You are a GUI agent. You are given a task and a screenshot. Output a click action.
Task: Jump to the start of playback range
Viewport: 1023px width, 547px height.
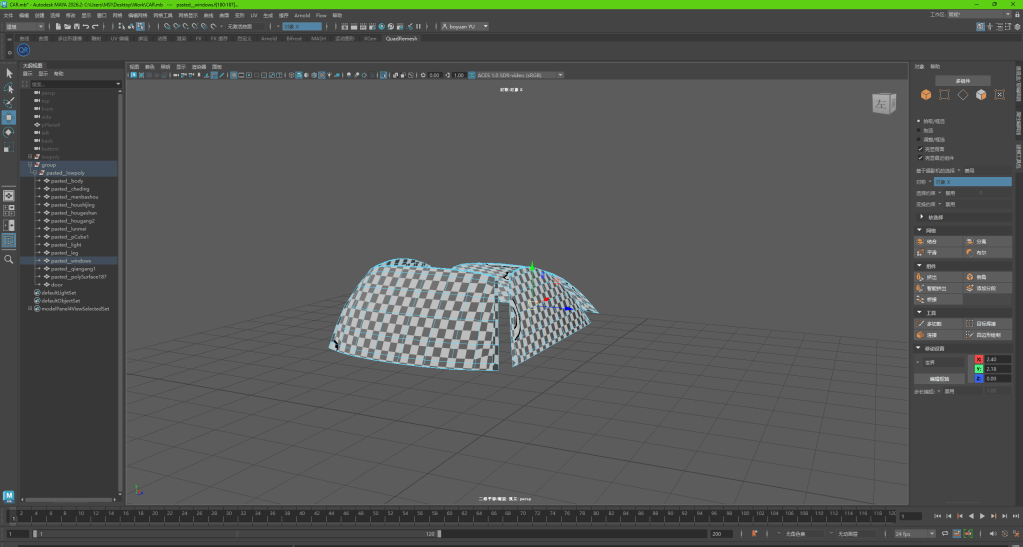pos(937,516)
